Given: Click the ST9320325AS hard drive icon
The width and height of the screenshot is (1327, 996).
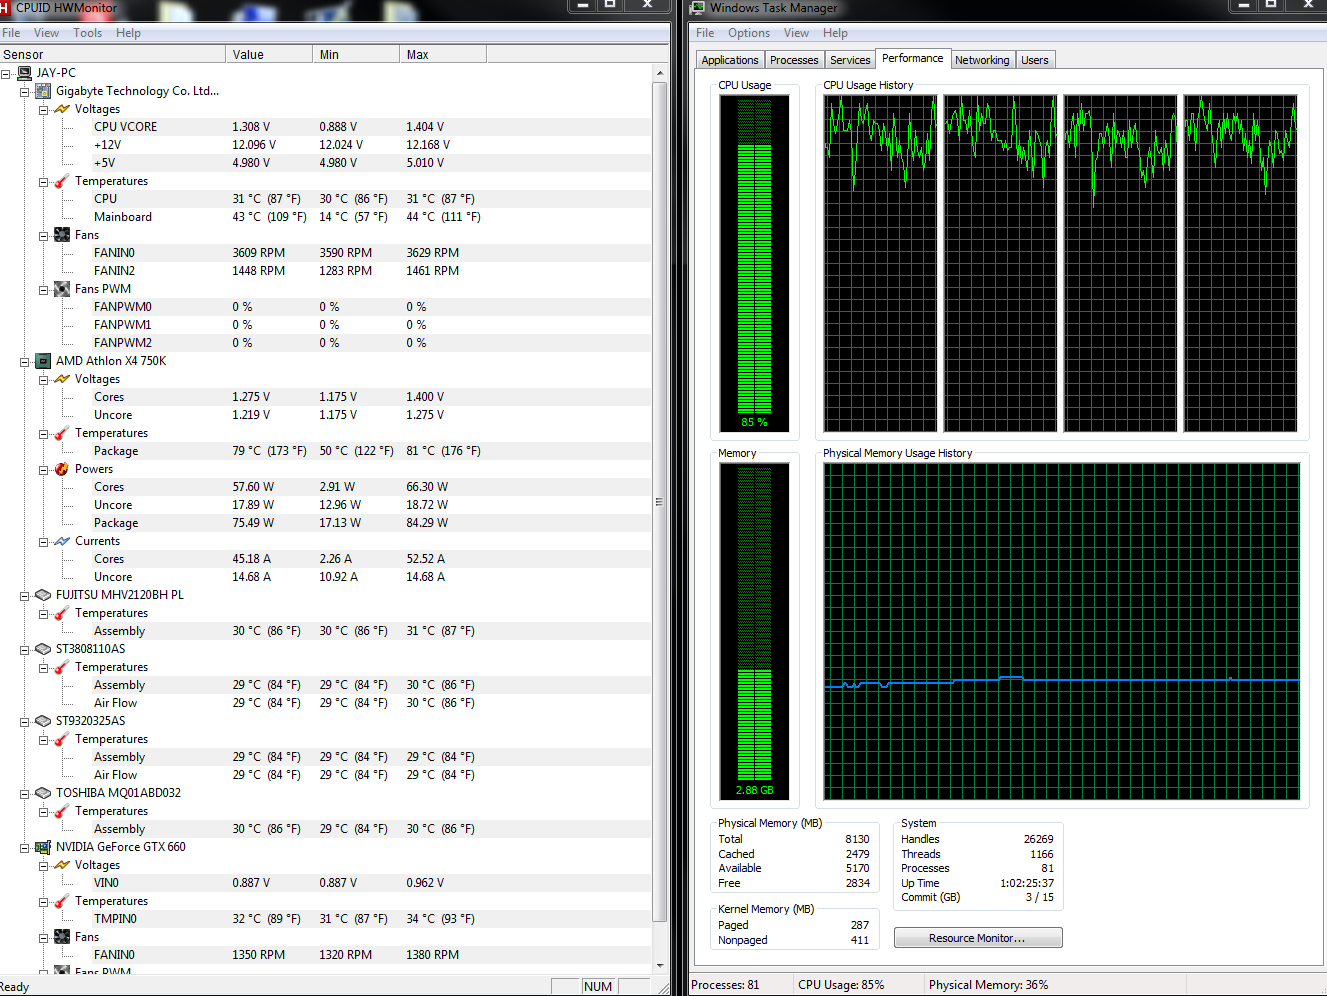Looking at the screenshot, I should click(x=43, y=721).
